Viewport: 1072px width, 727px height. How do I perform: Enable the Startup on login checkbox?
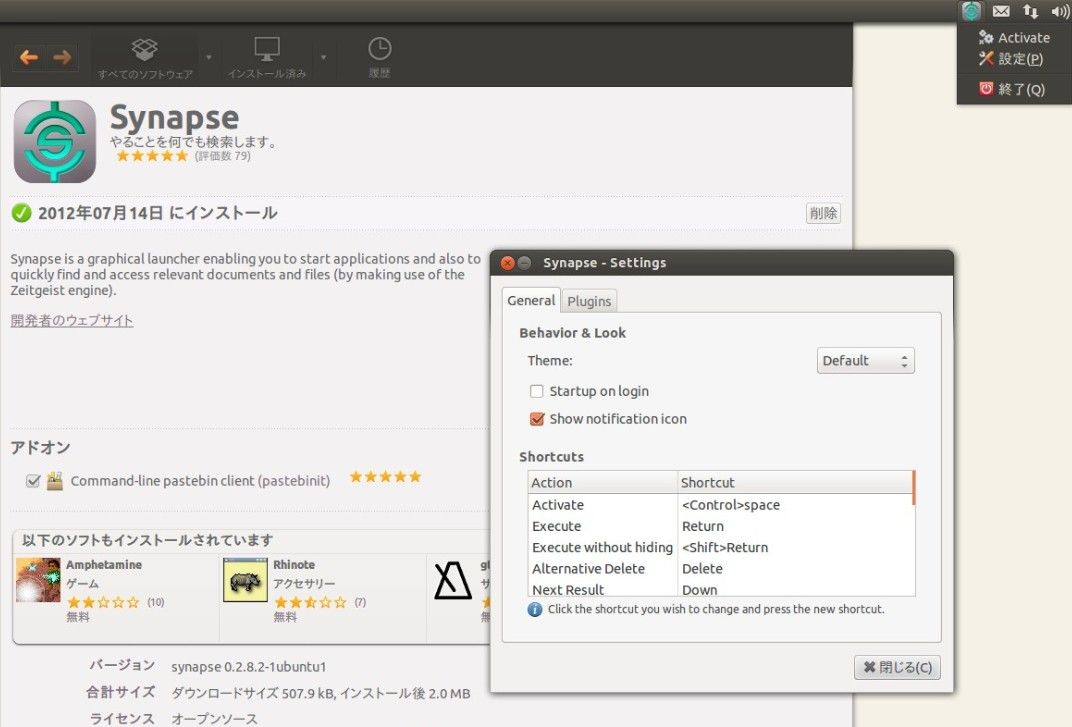(537, 391)
